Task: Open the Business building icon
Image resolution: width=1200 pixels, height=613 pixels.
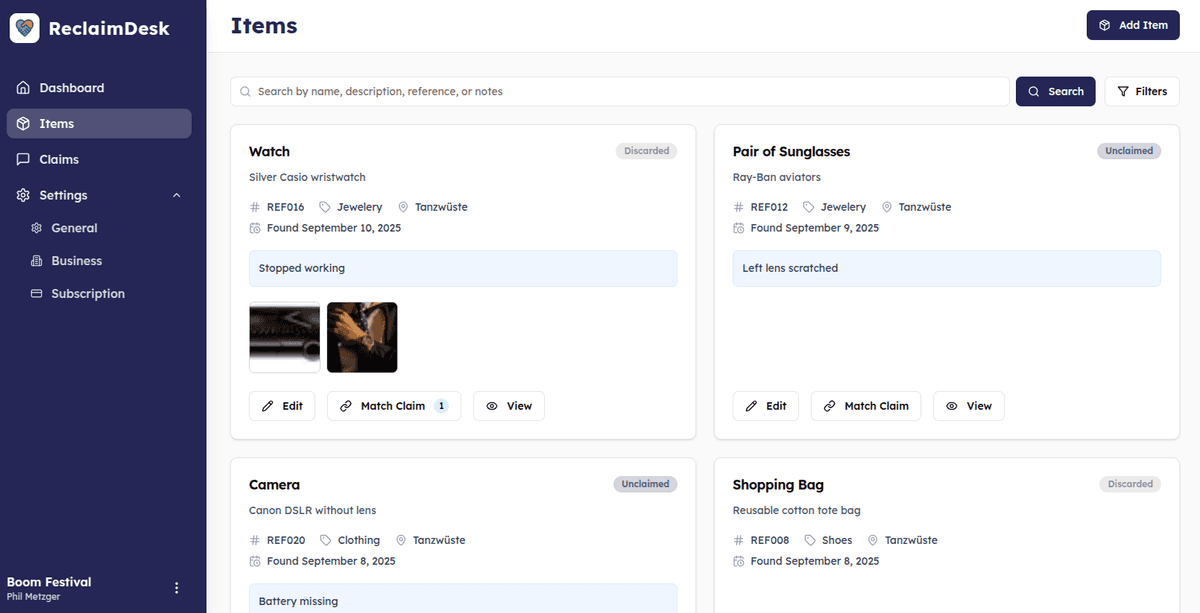Action: (37, 261)
